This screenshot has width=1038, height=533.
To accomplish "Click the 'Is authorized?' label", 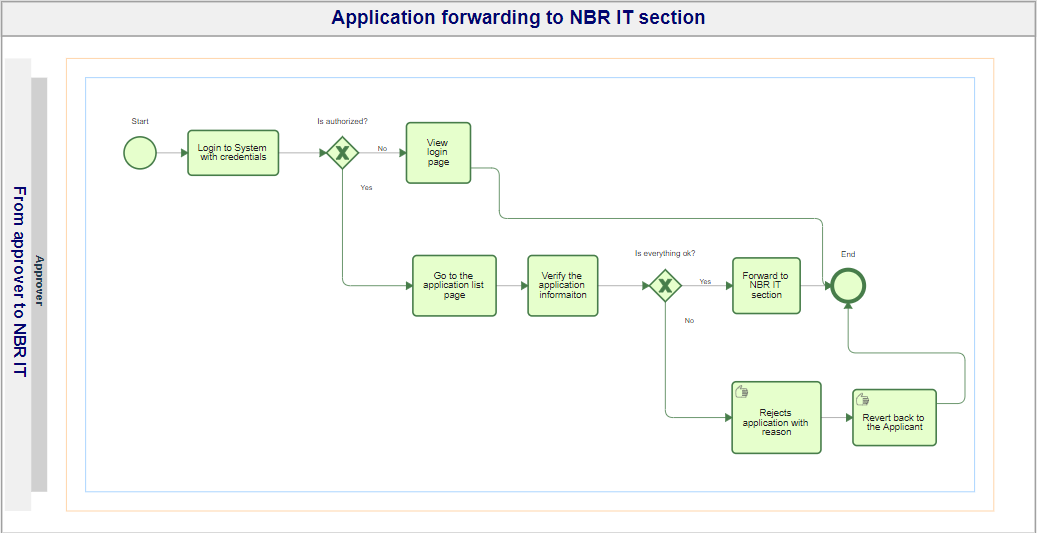I will point(342,121).
